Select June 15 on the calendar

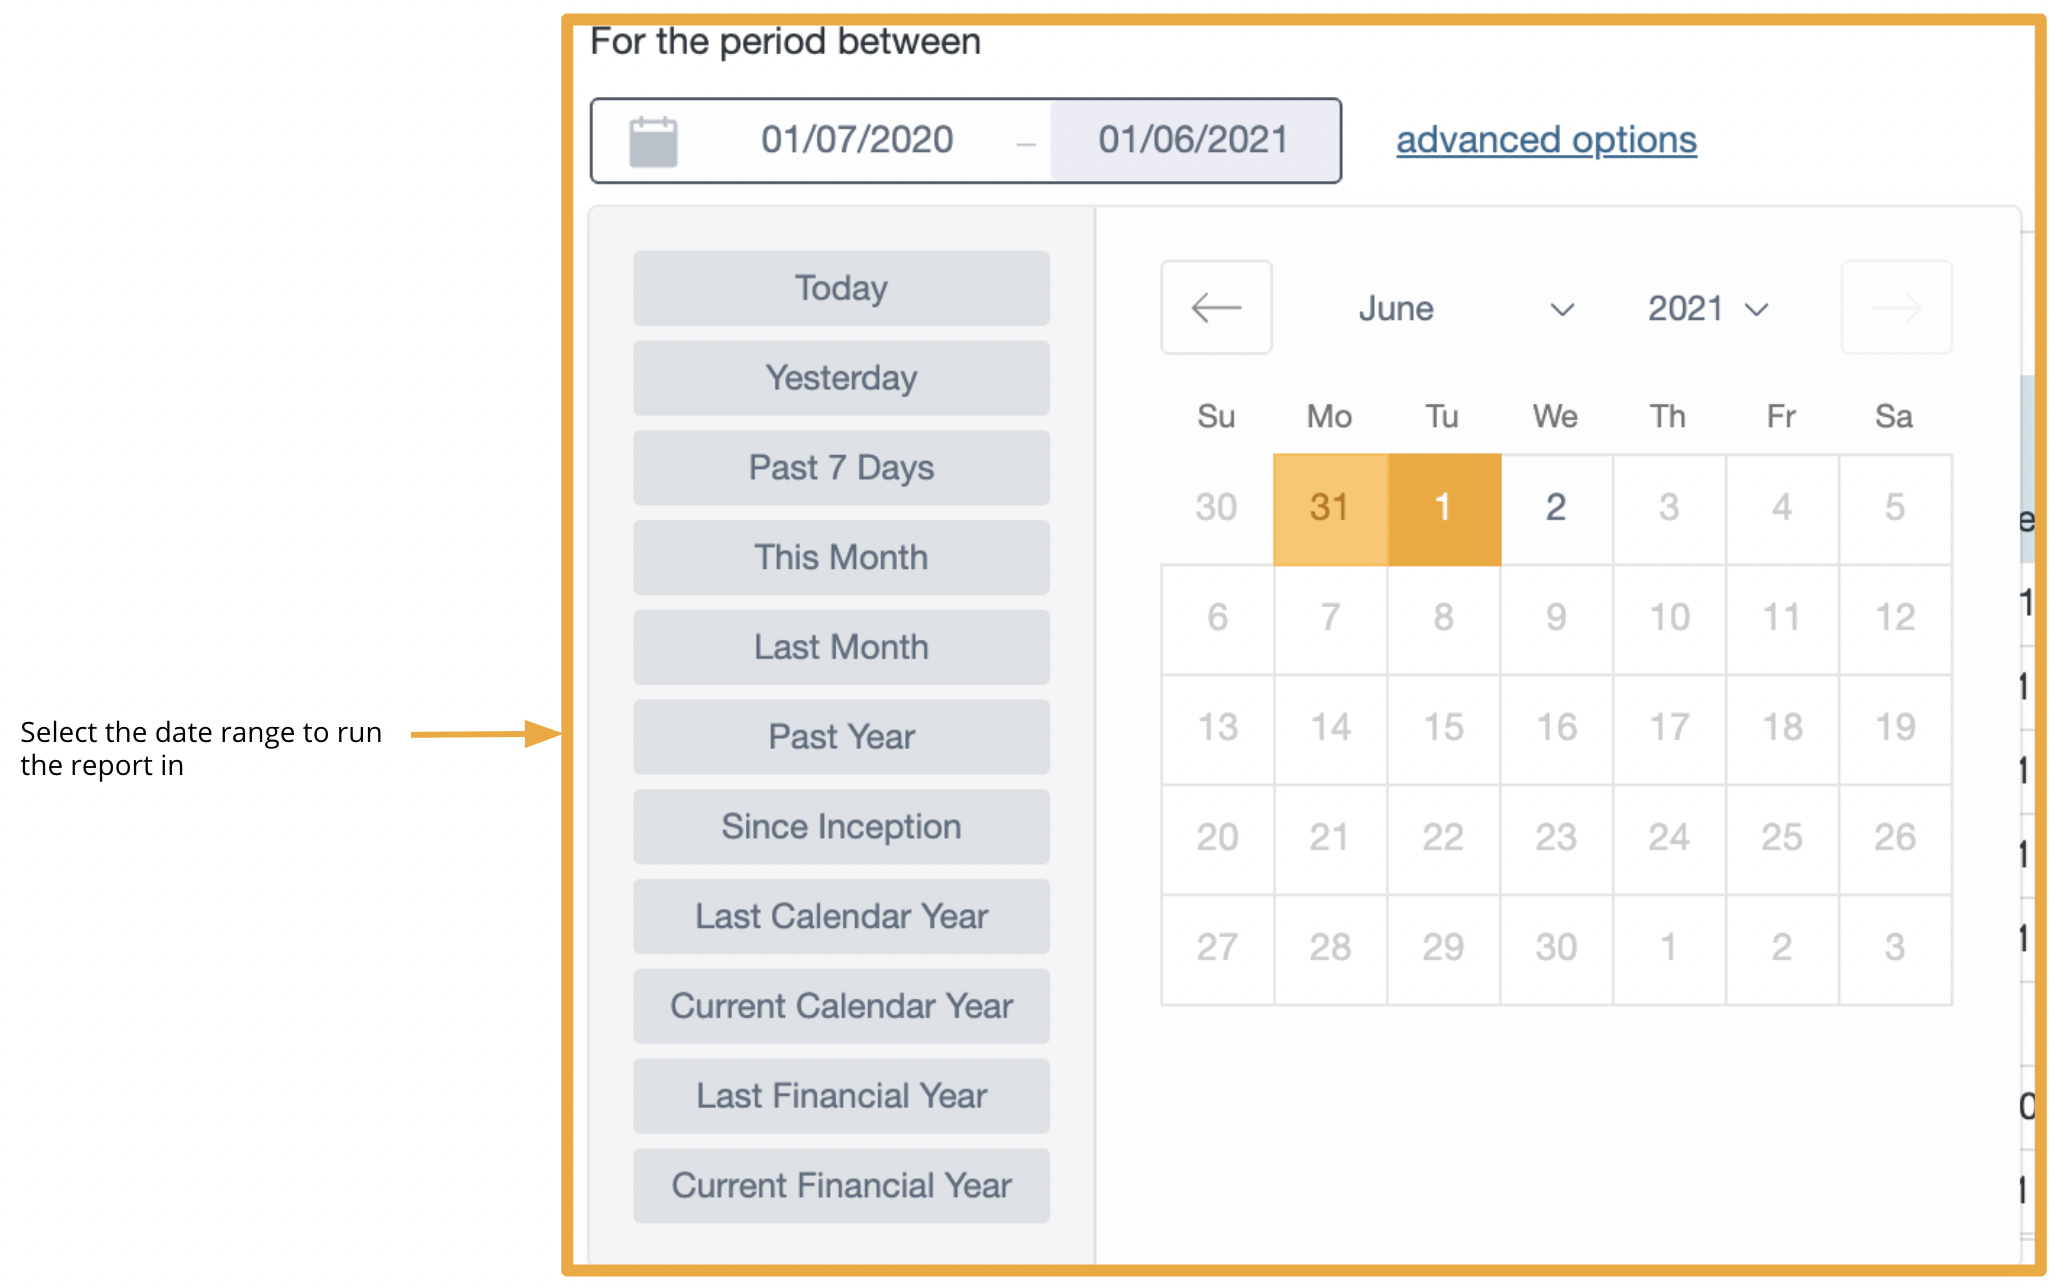(1442, 727)
